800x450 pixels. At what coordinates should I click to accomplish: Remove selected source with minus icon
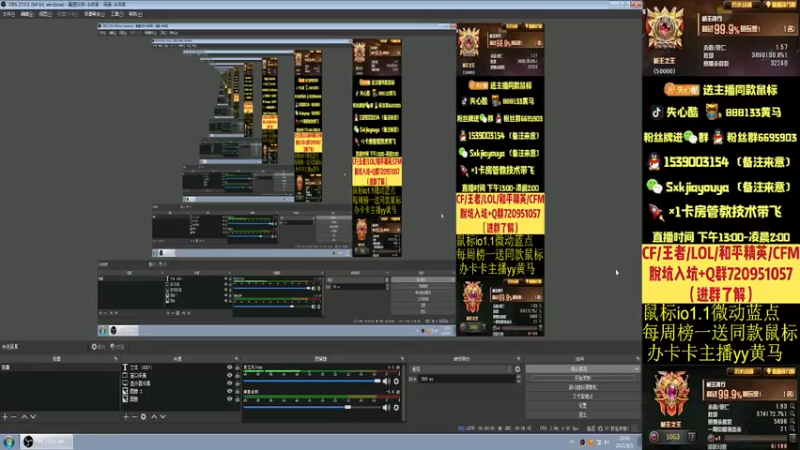[135, 417]
